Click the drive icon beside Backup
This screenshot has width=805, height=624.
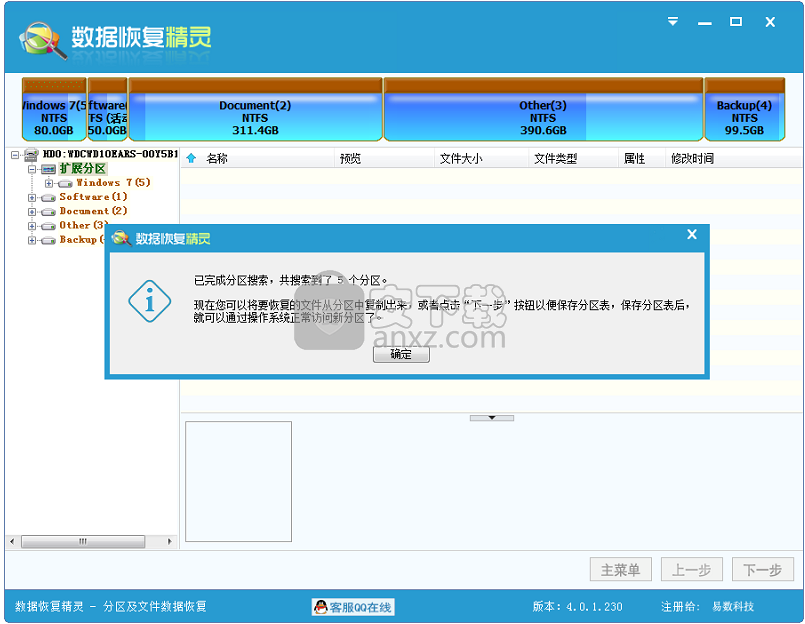pyautogui.click(x=49, y=240)
